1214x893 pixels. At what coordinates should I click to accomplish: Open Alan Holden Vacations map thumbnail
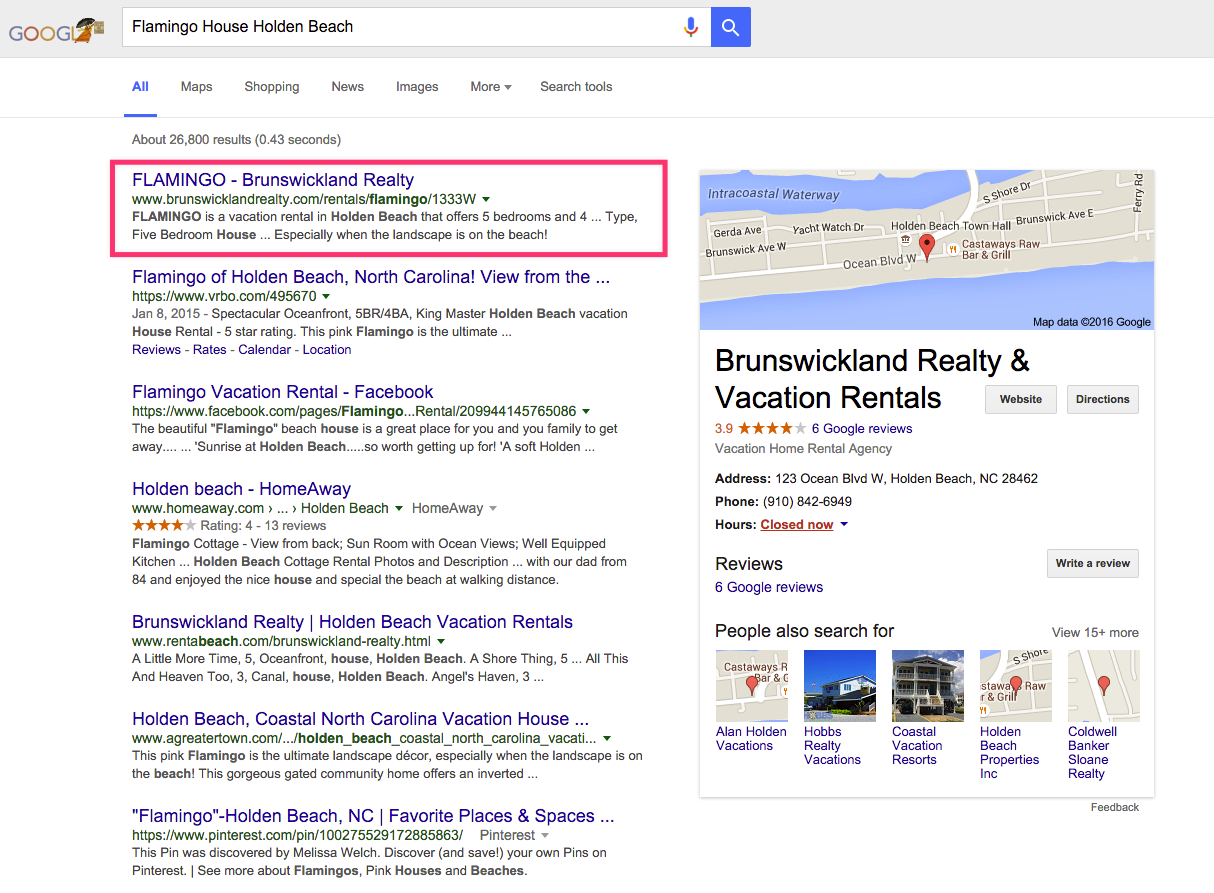[x=752, y=686]
